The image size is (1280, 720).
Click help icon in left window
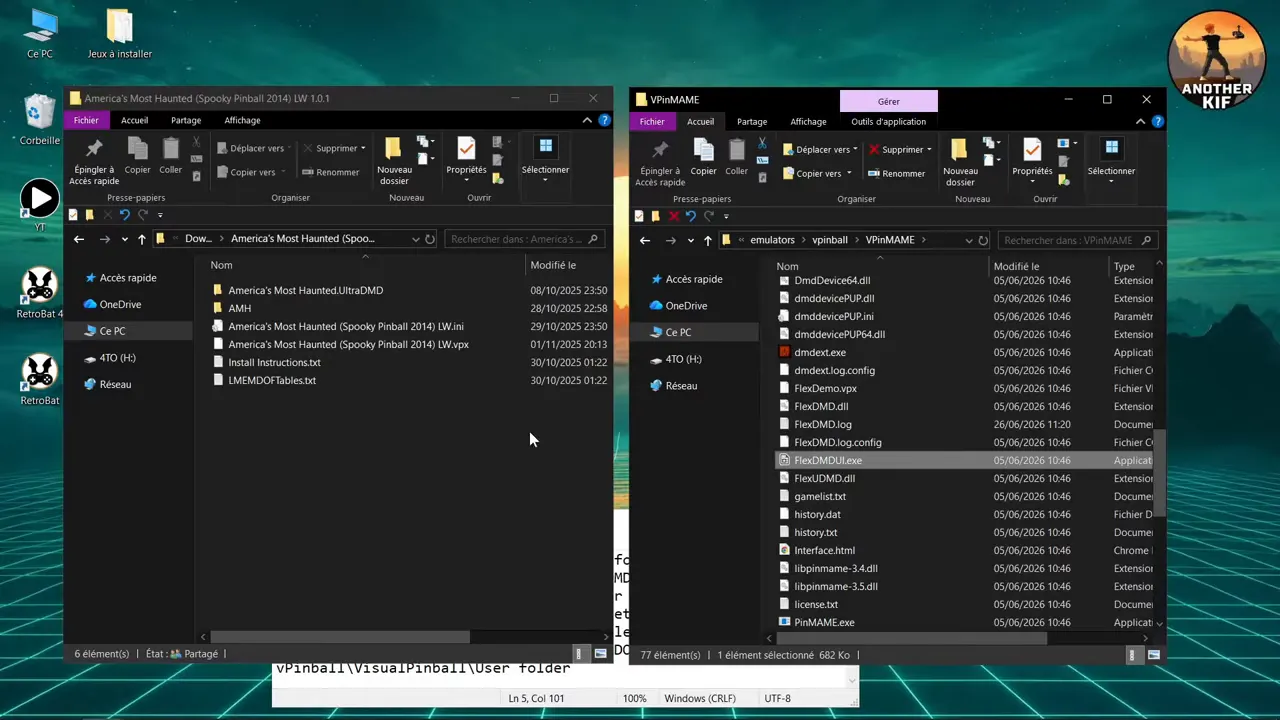pos(604,120)
